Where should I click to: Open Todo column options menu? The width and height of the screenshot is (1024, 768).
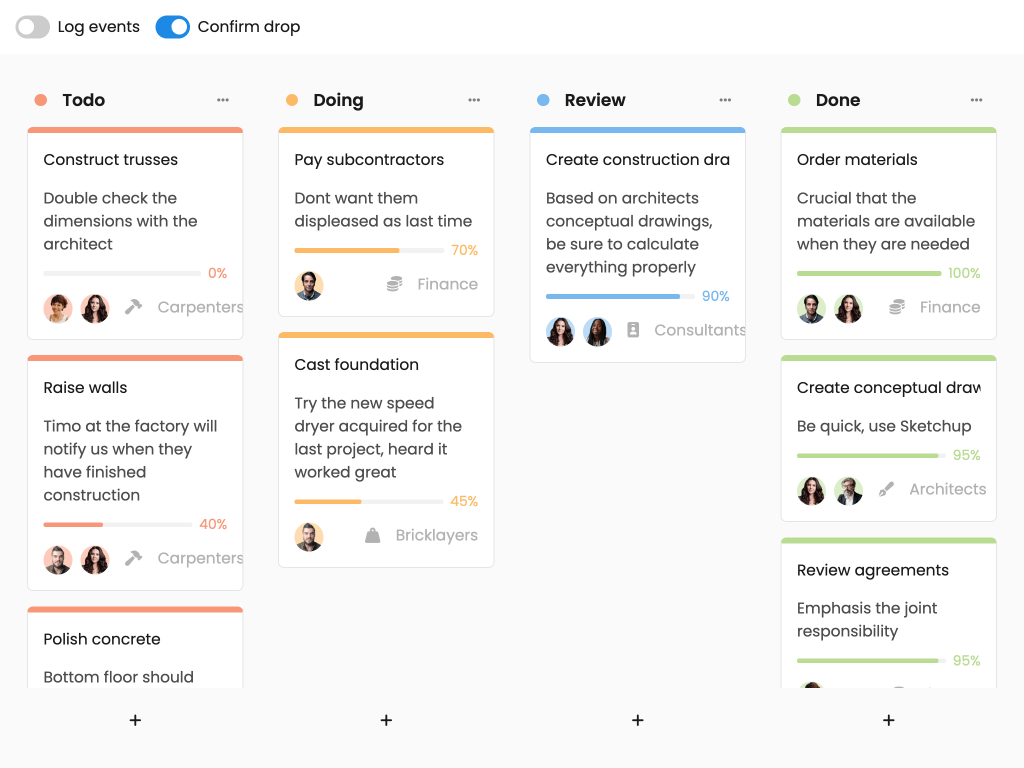coord(223,100)
